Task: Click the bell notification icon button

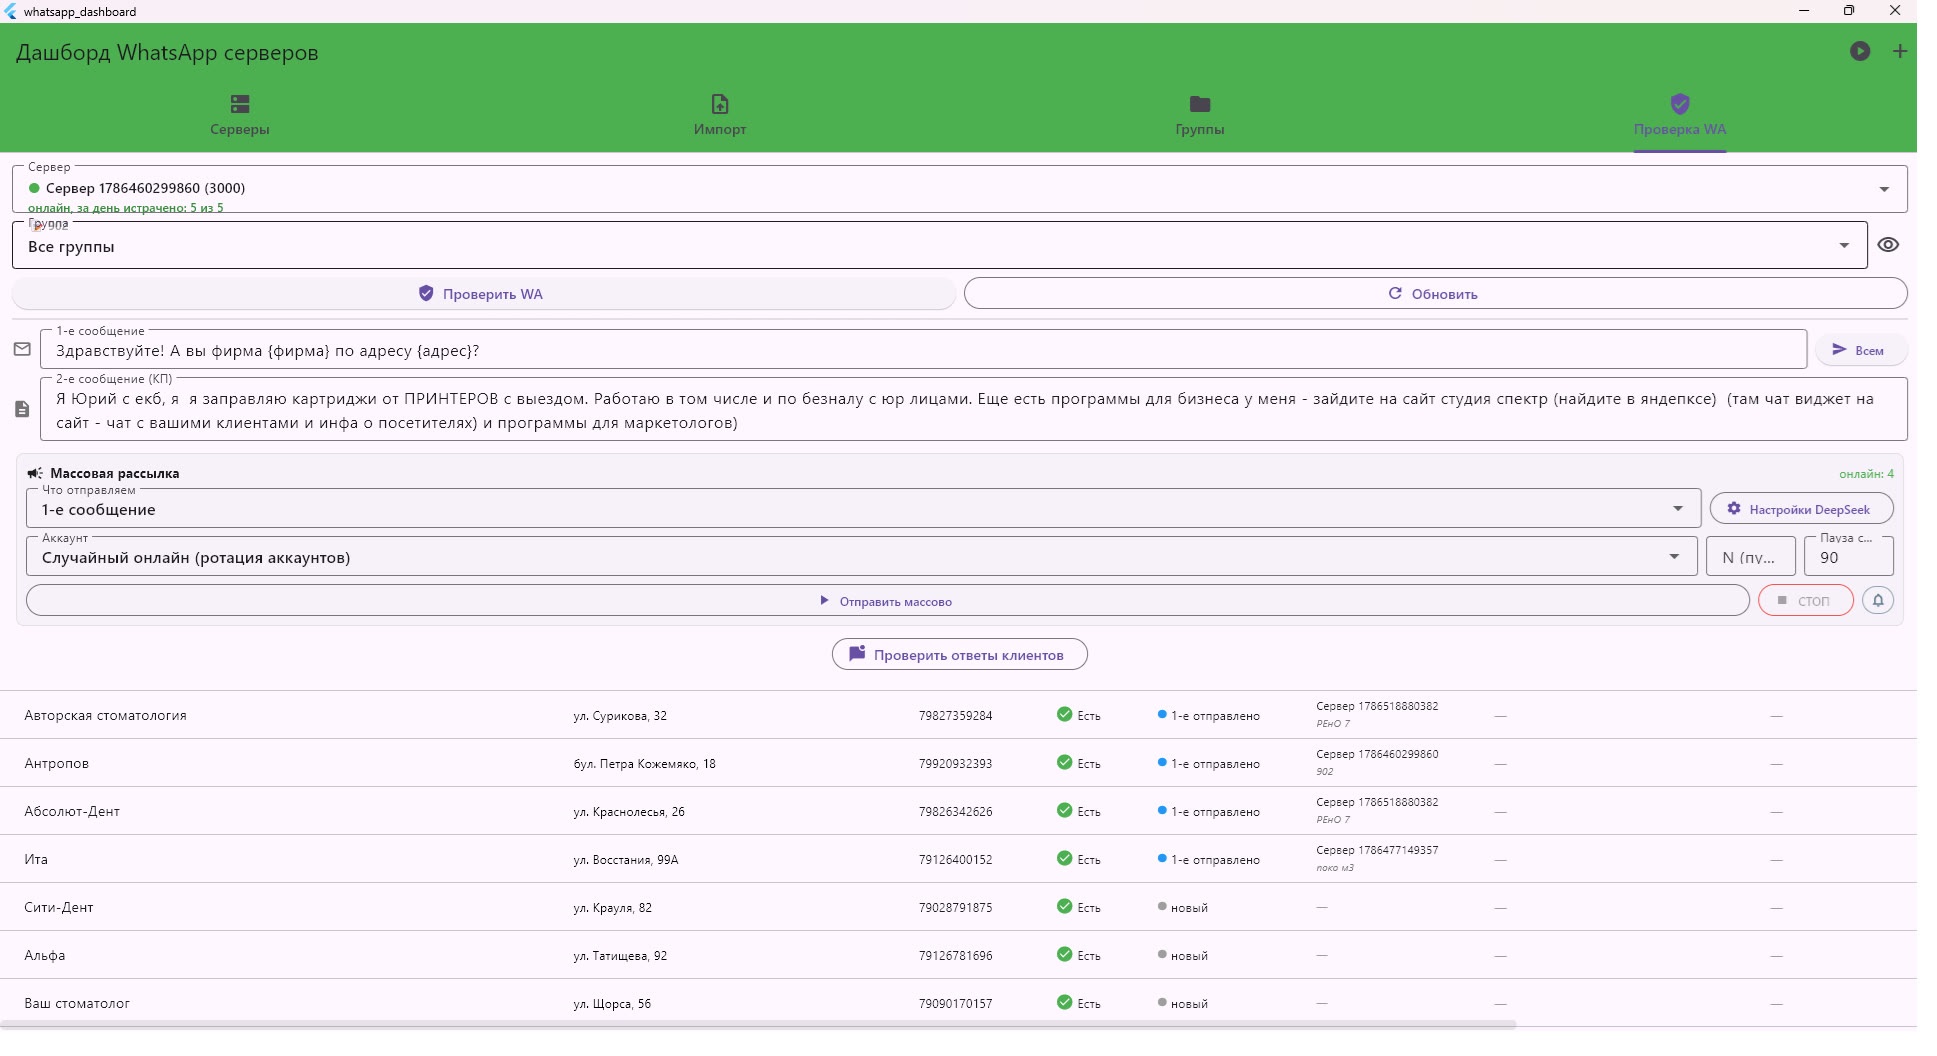Action: (1877, 600)
